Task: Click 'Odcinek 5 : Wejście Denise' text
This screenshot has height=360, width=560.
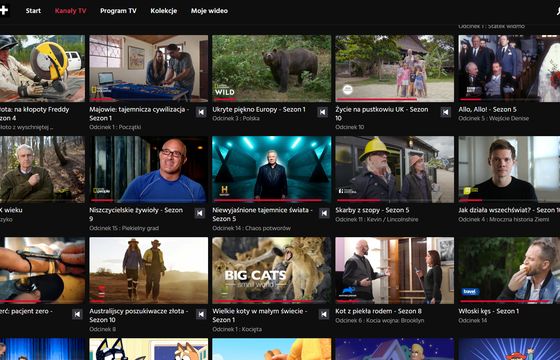Action: click(x=494, y=118)
